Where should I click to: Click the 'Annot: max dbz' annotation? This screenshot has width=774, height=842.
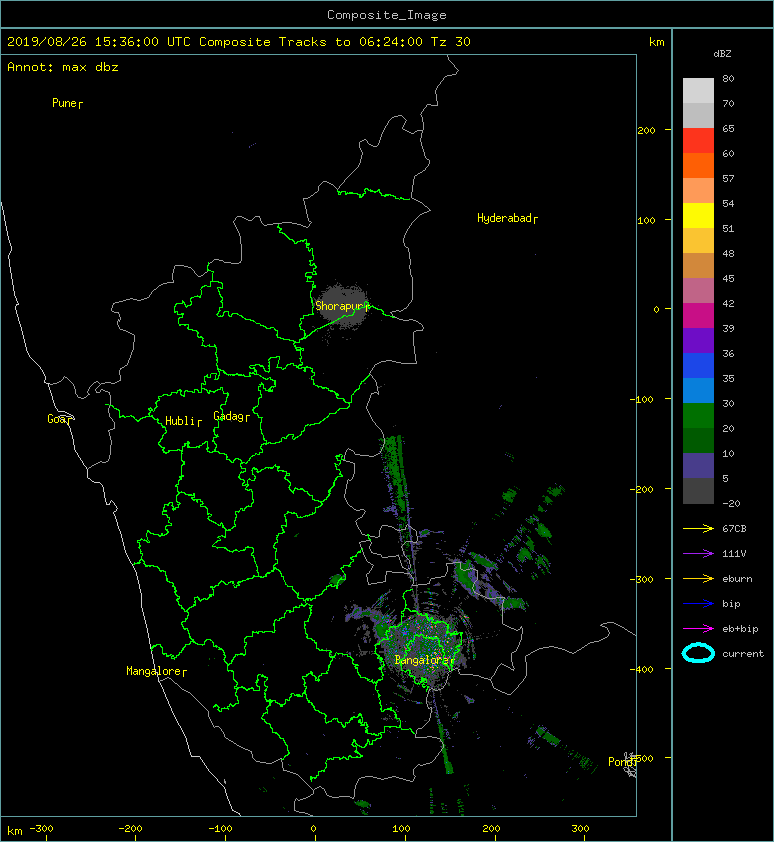(63, 67)
